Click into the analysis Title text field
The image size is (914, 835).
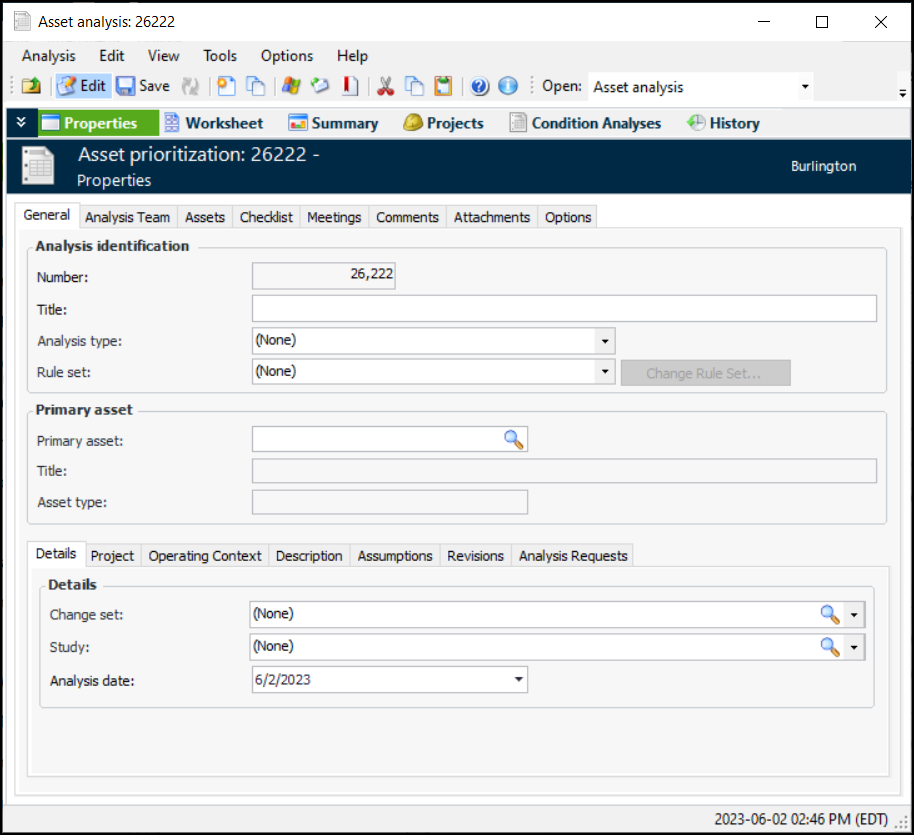(564, 309)
